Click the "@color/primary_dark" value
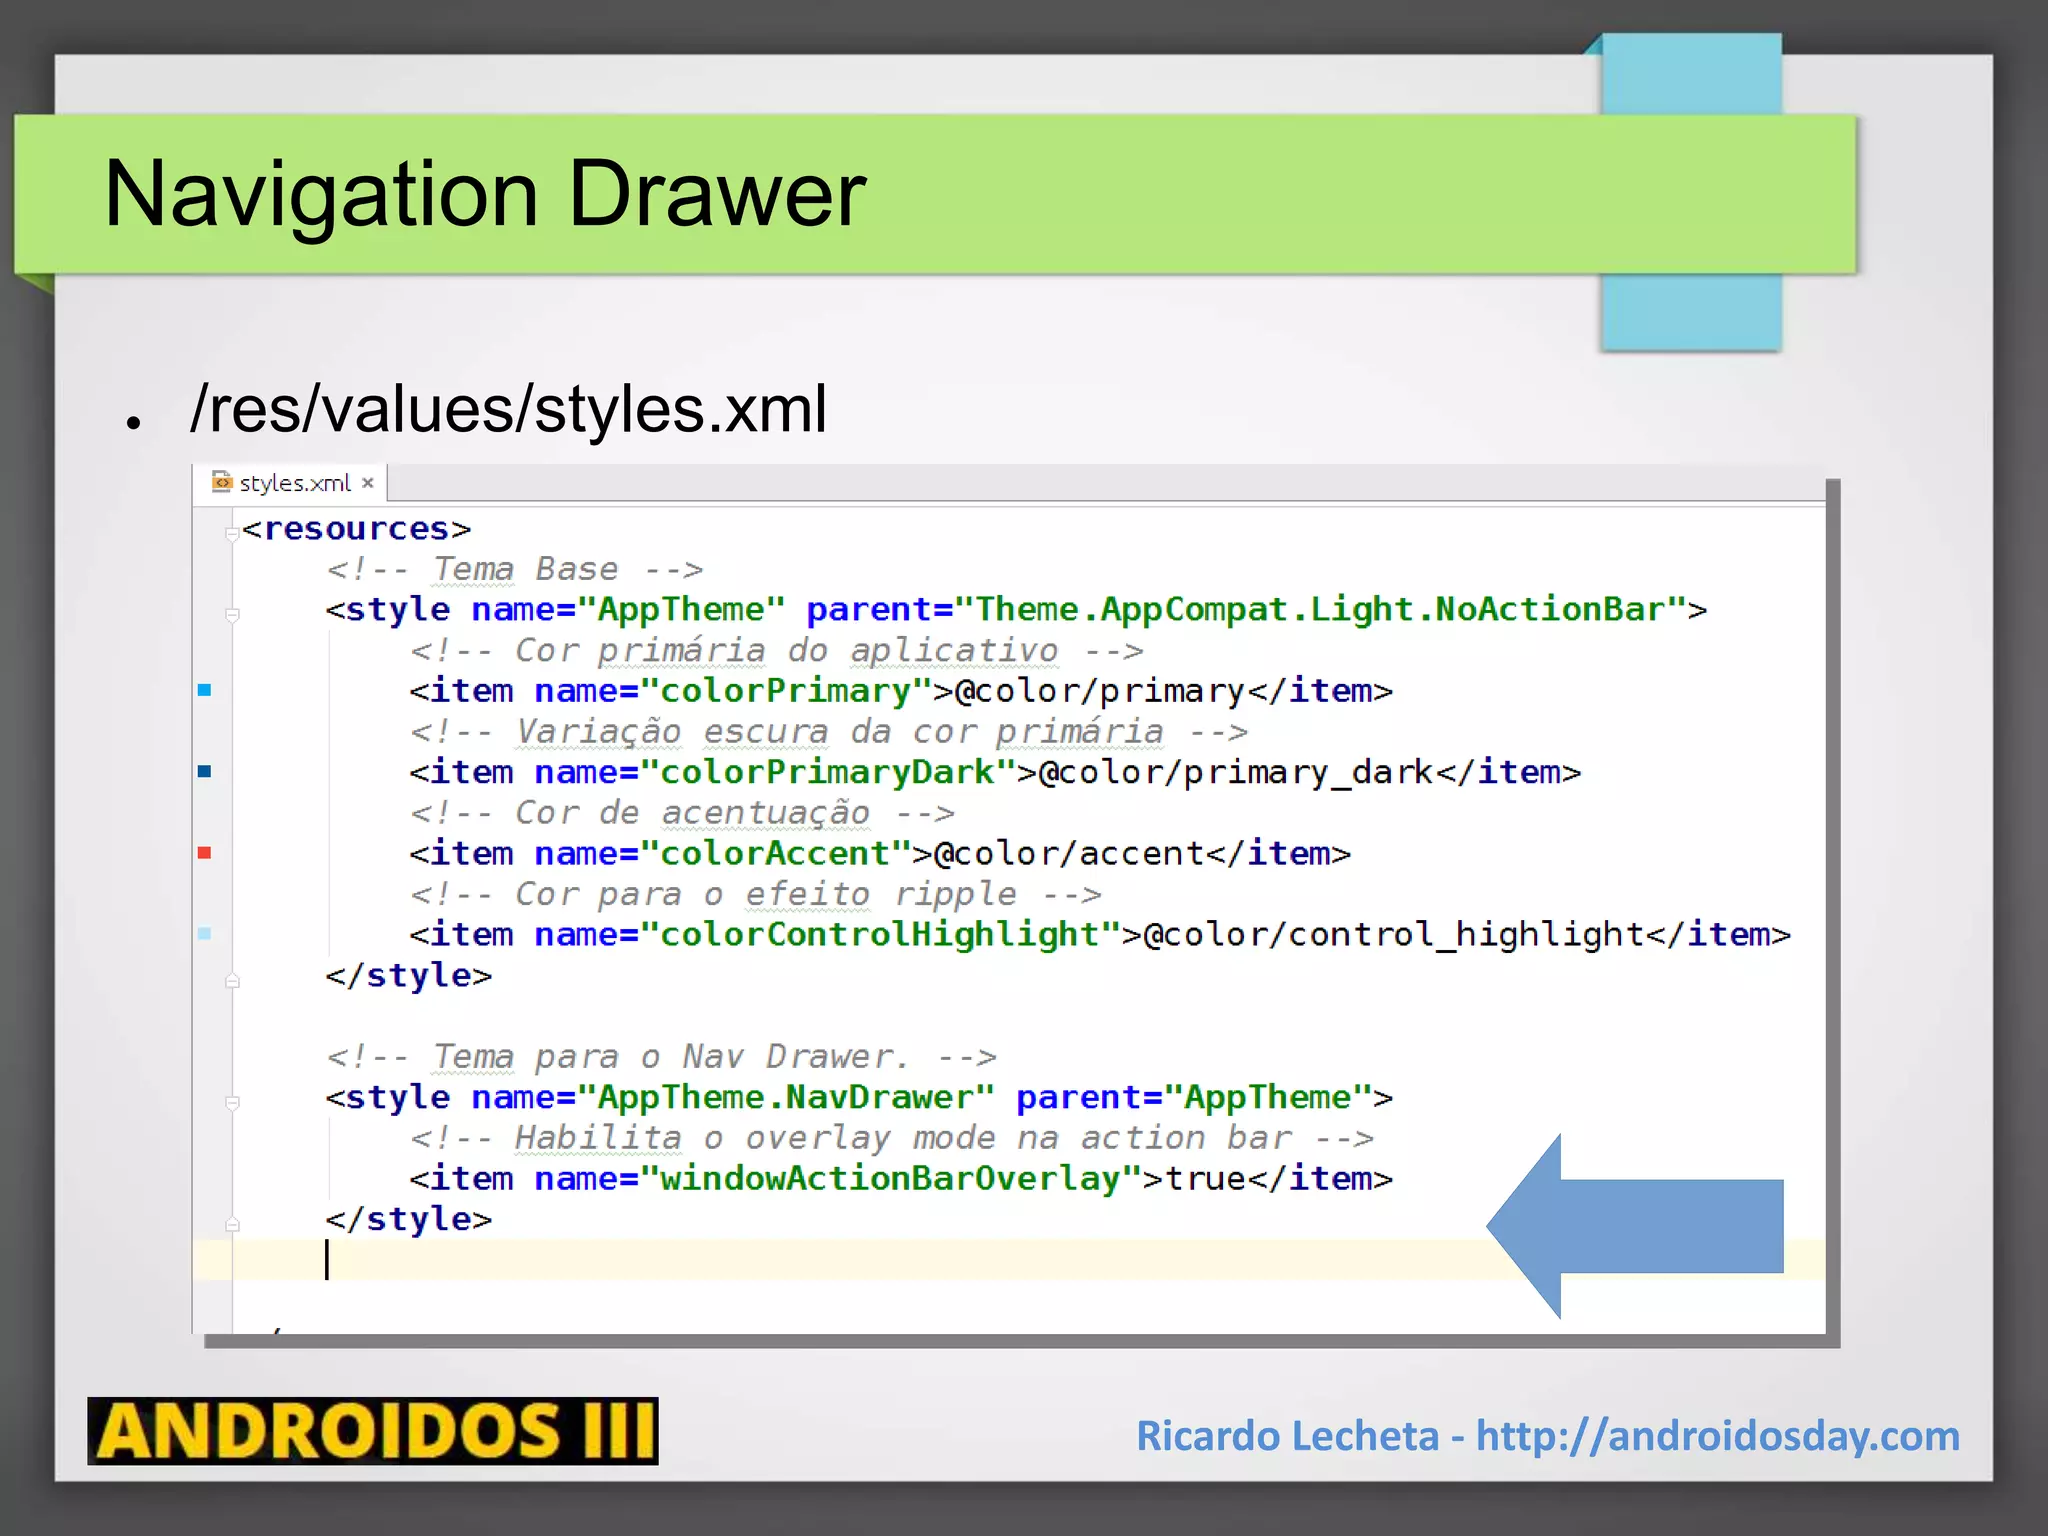This screenshot has height=1536, width=2048. click(1237, 772)
